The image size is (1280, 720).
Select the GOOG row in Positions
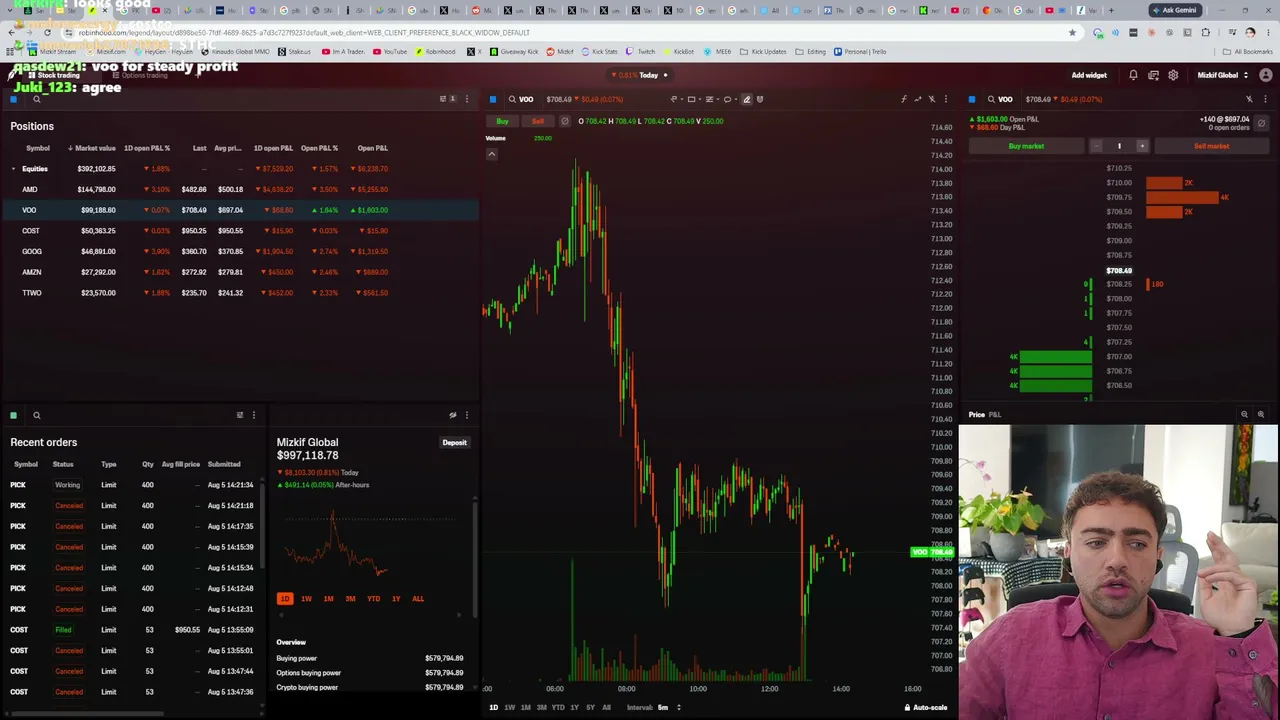[240, 251]
